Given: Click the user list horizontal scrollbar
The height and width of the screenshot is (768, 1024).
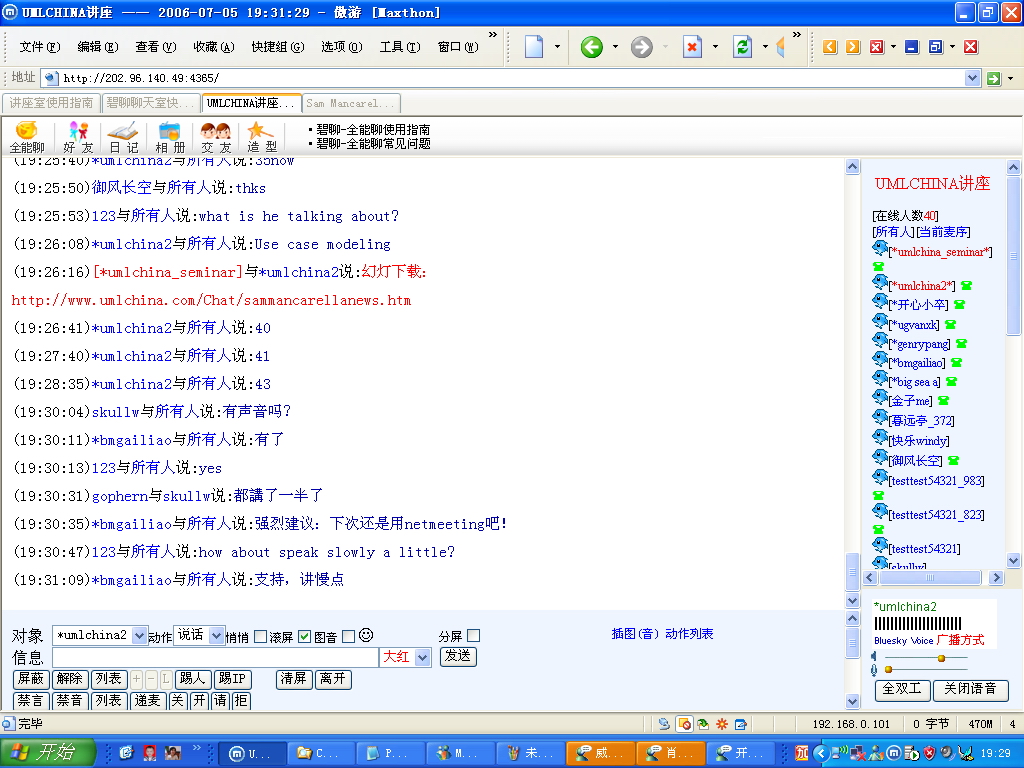Looking at the screenshot, I should (933, 578).
